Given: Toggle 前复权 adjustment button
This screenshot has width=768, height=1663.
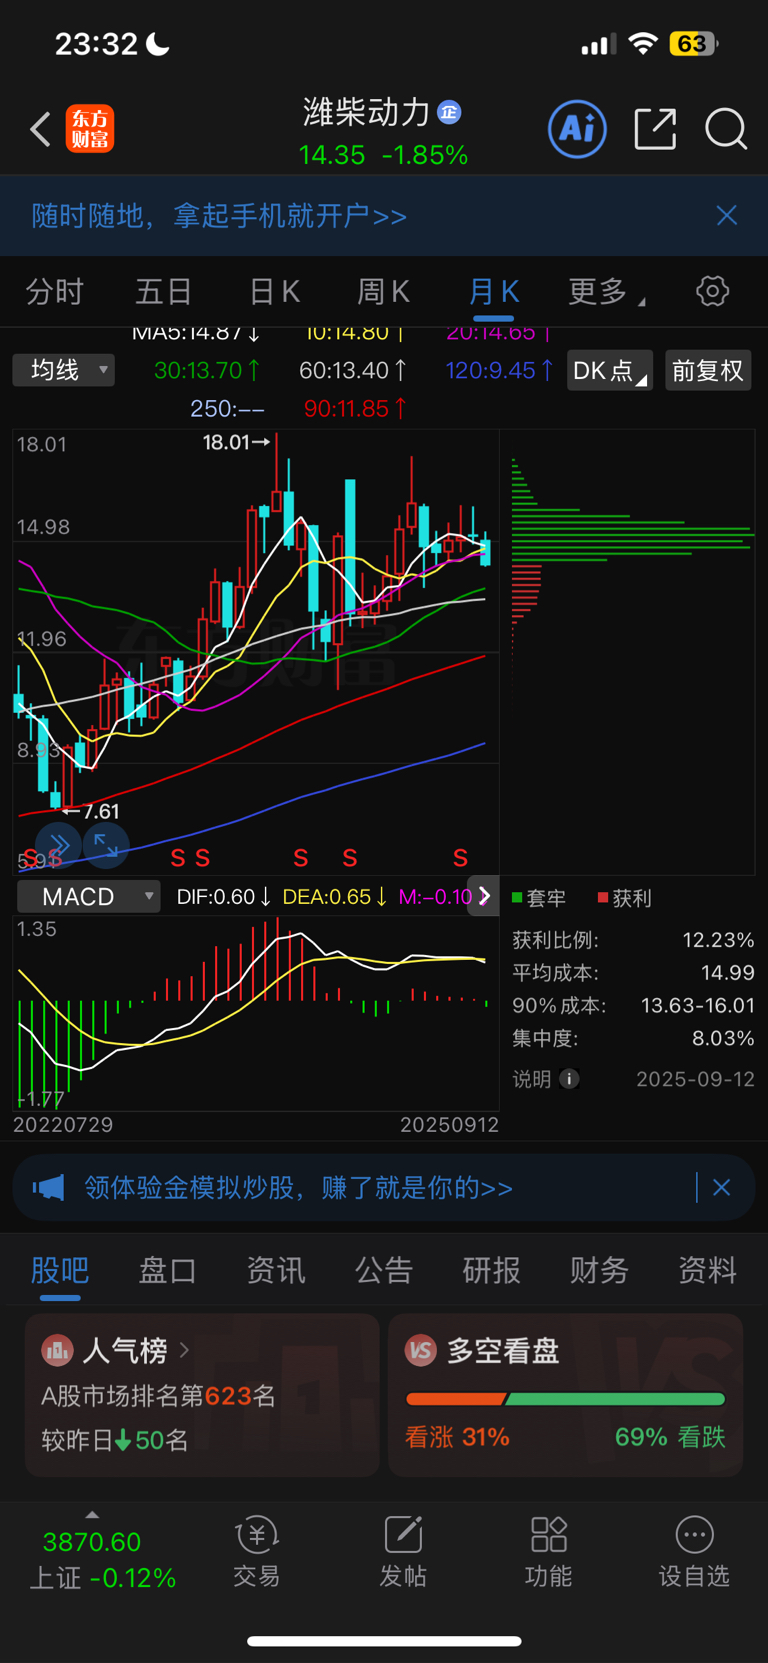Looking at the screenshot, I should pyautogui.click(x=708, y=370).
